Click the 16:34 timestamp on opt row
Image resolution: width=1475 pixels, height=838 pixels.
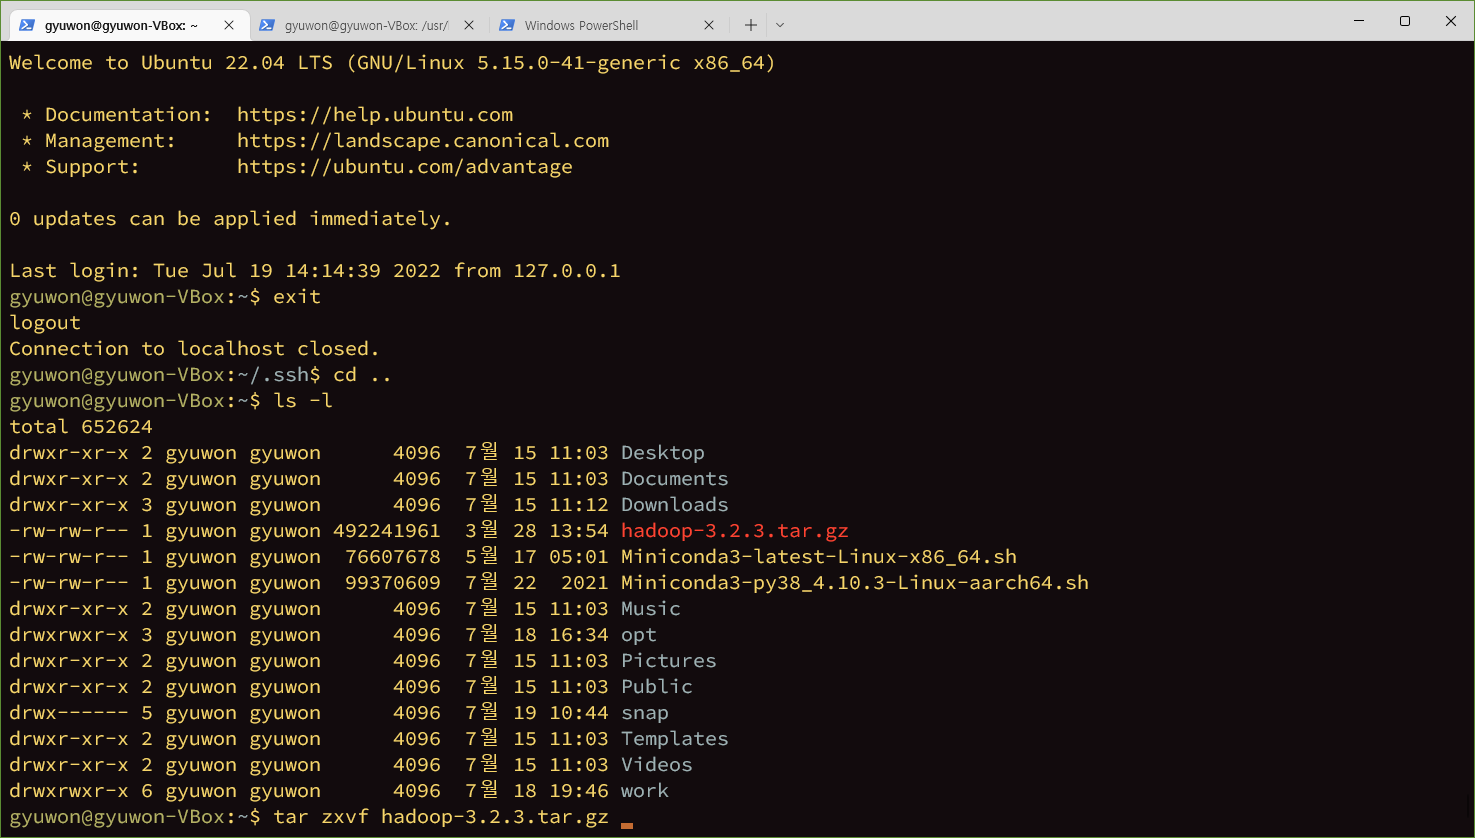(579, 635)
